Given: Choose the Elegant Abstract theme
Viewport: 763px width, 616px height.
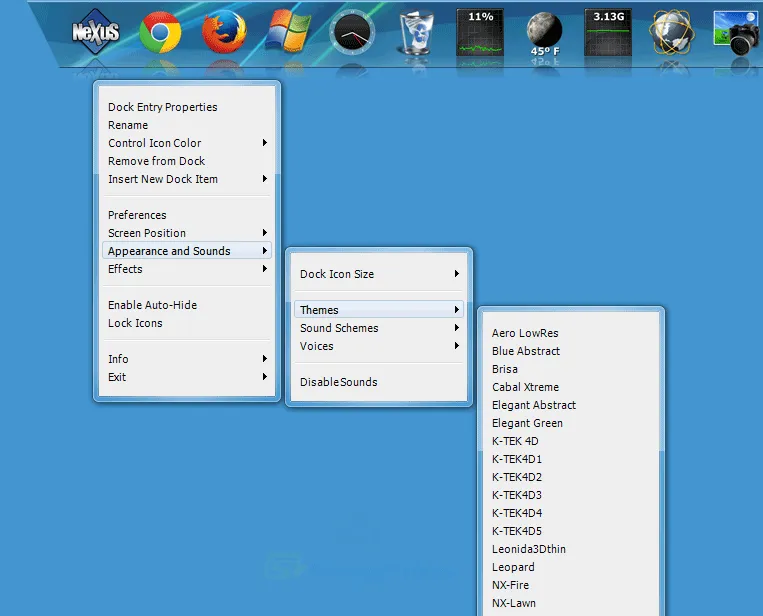Looking at the screenshot, I should coord(571,405).
